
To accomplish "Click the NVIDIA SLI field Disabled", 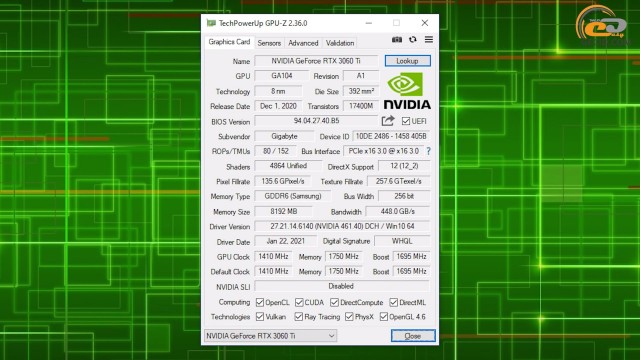I will (342, 286).
